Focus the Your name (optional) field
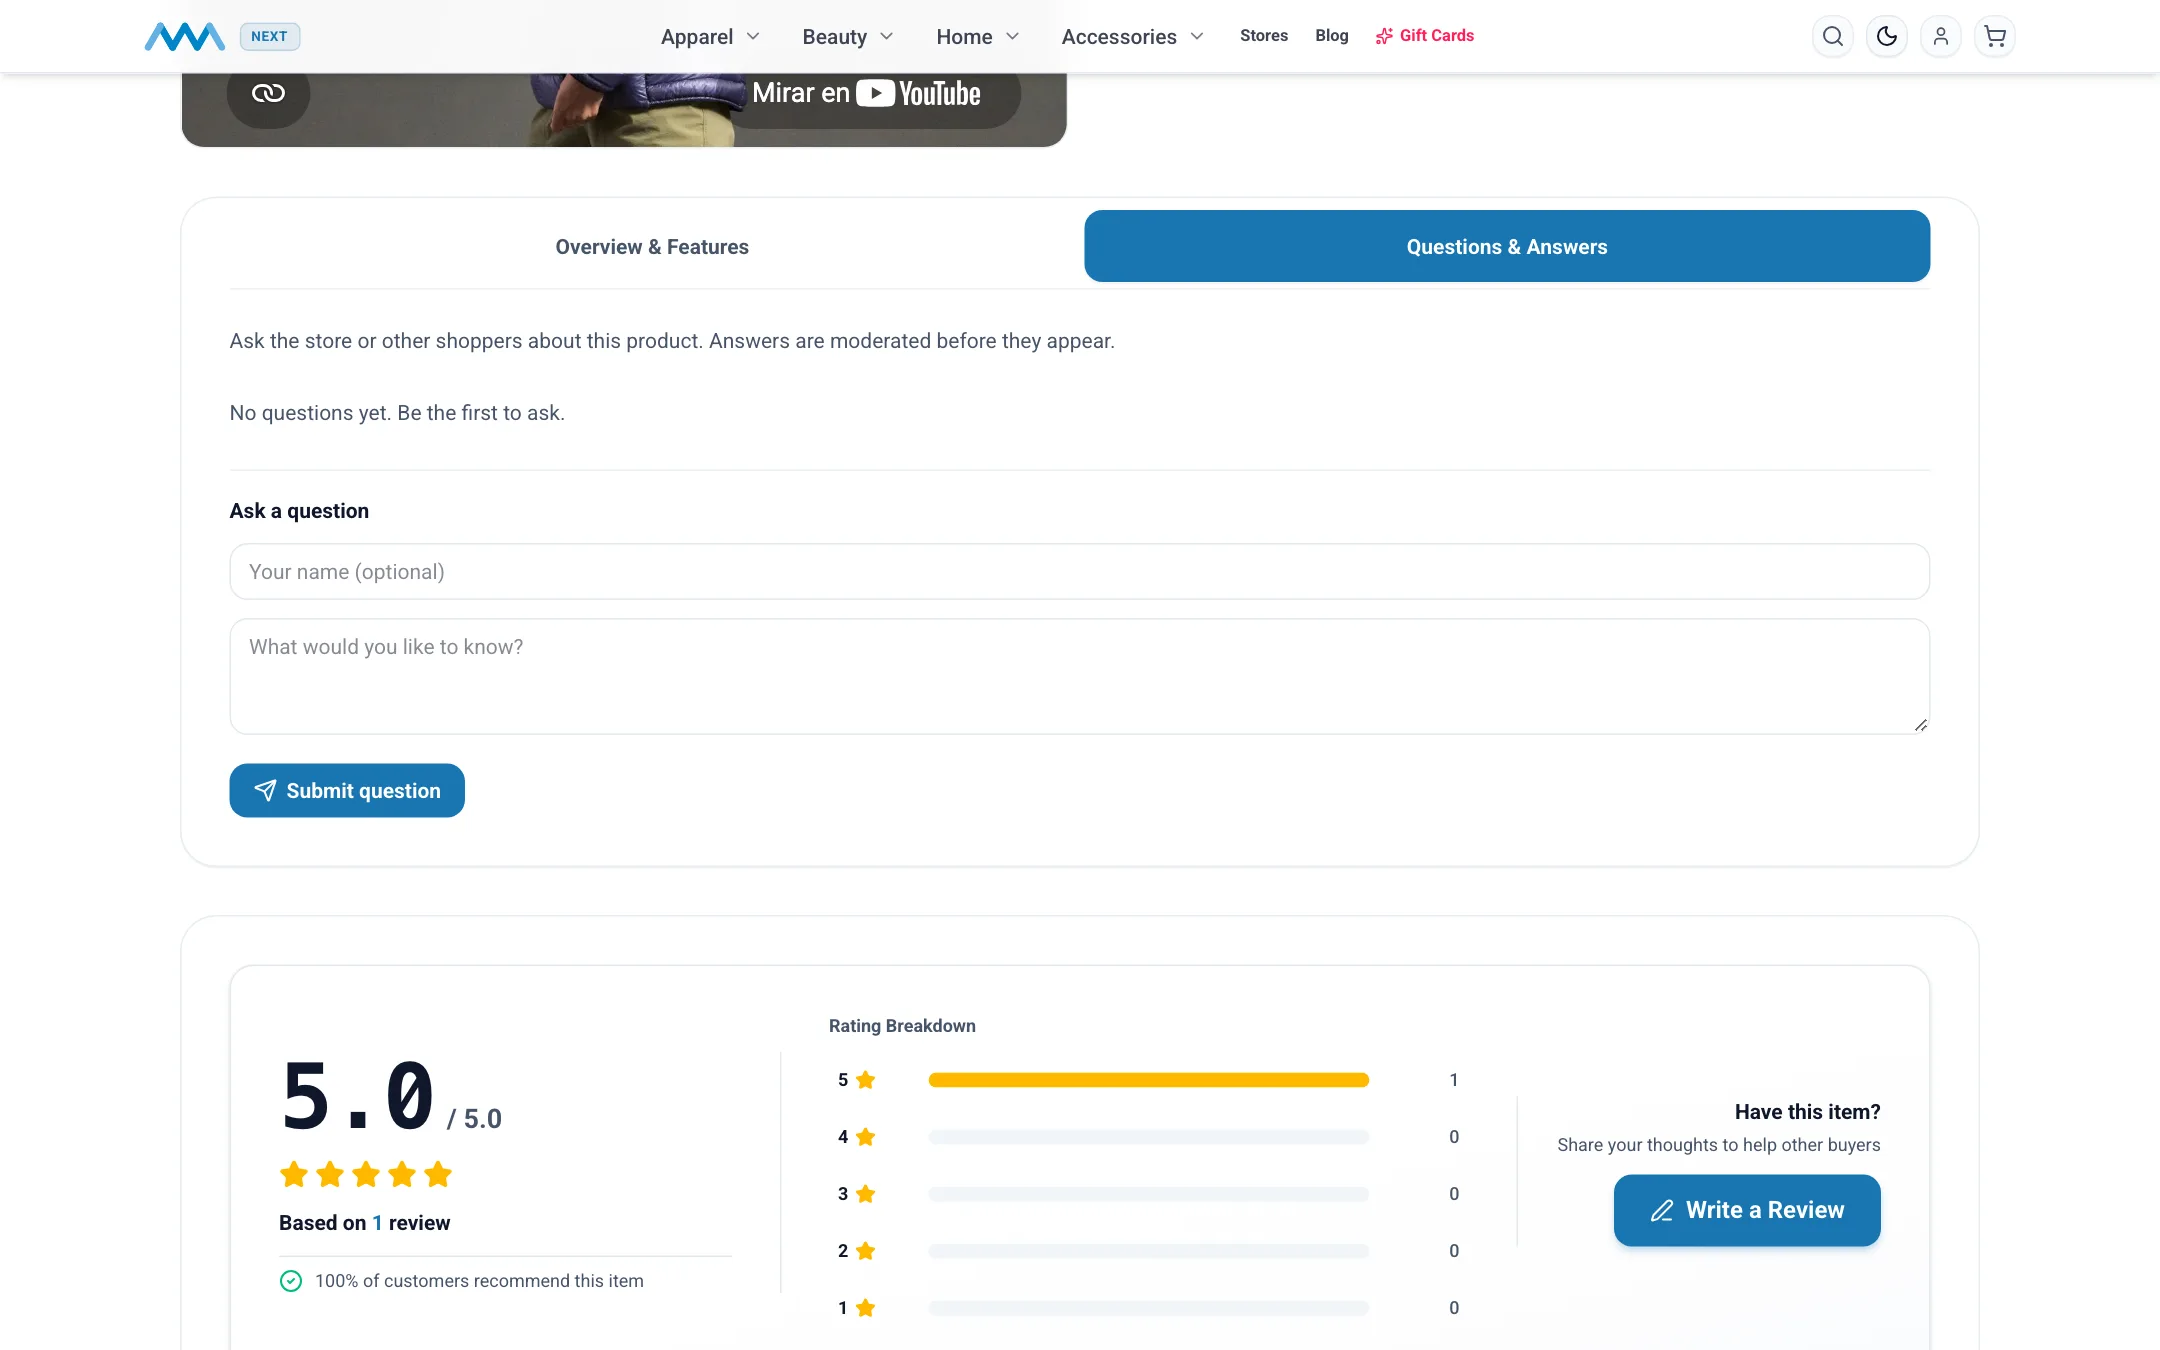 tap(1079, 571)
